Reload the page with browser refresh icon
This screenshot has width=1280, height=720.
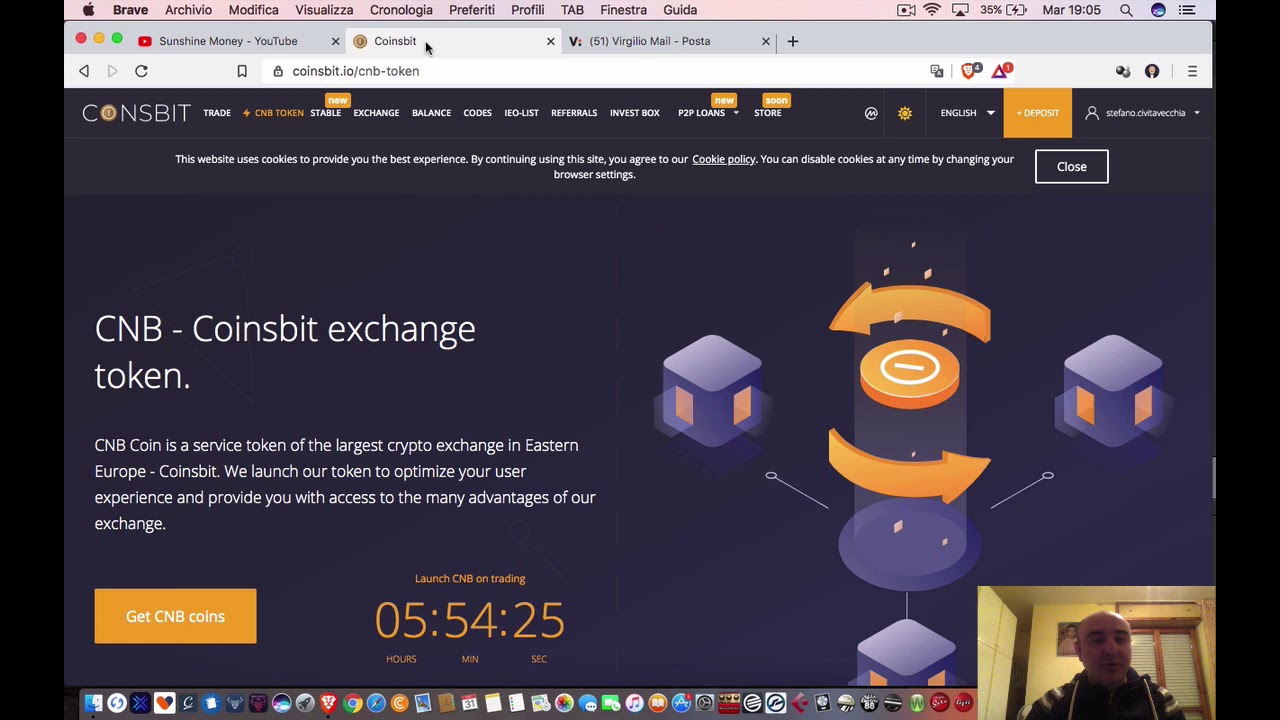click(141, 71)
